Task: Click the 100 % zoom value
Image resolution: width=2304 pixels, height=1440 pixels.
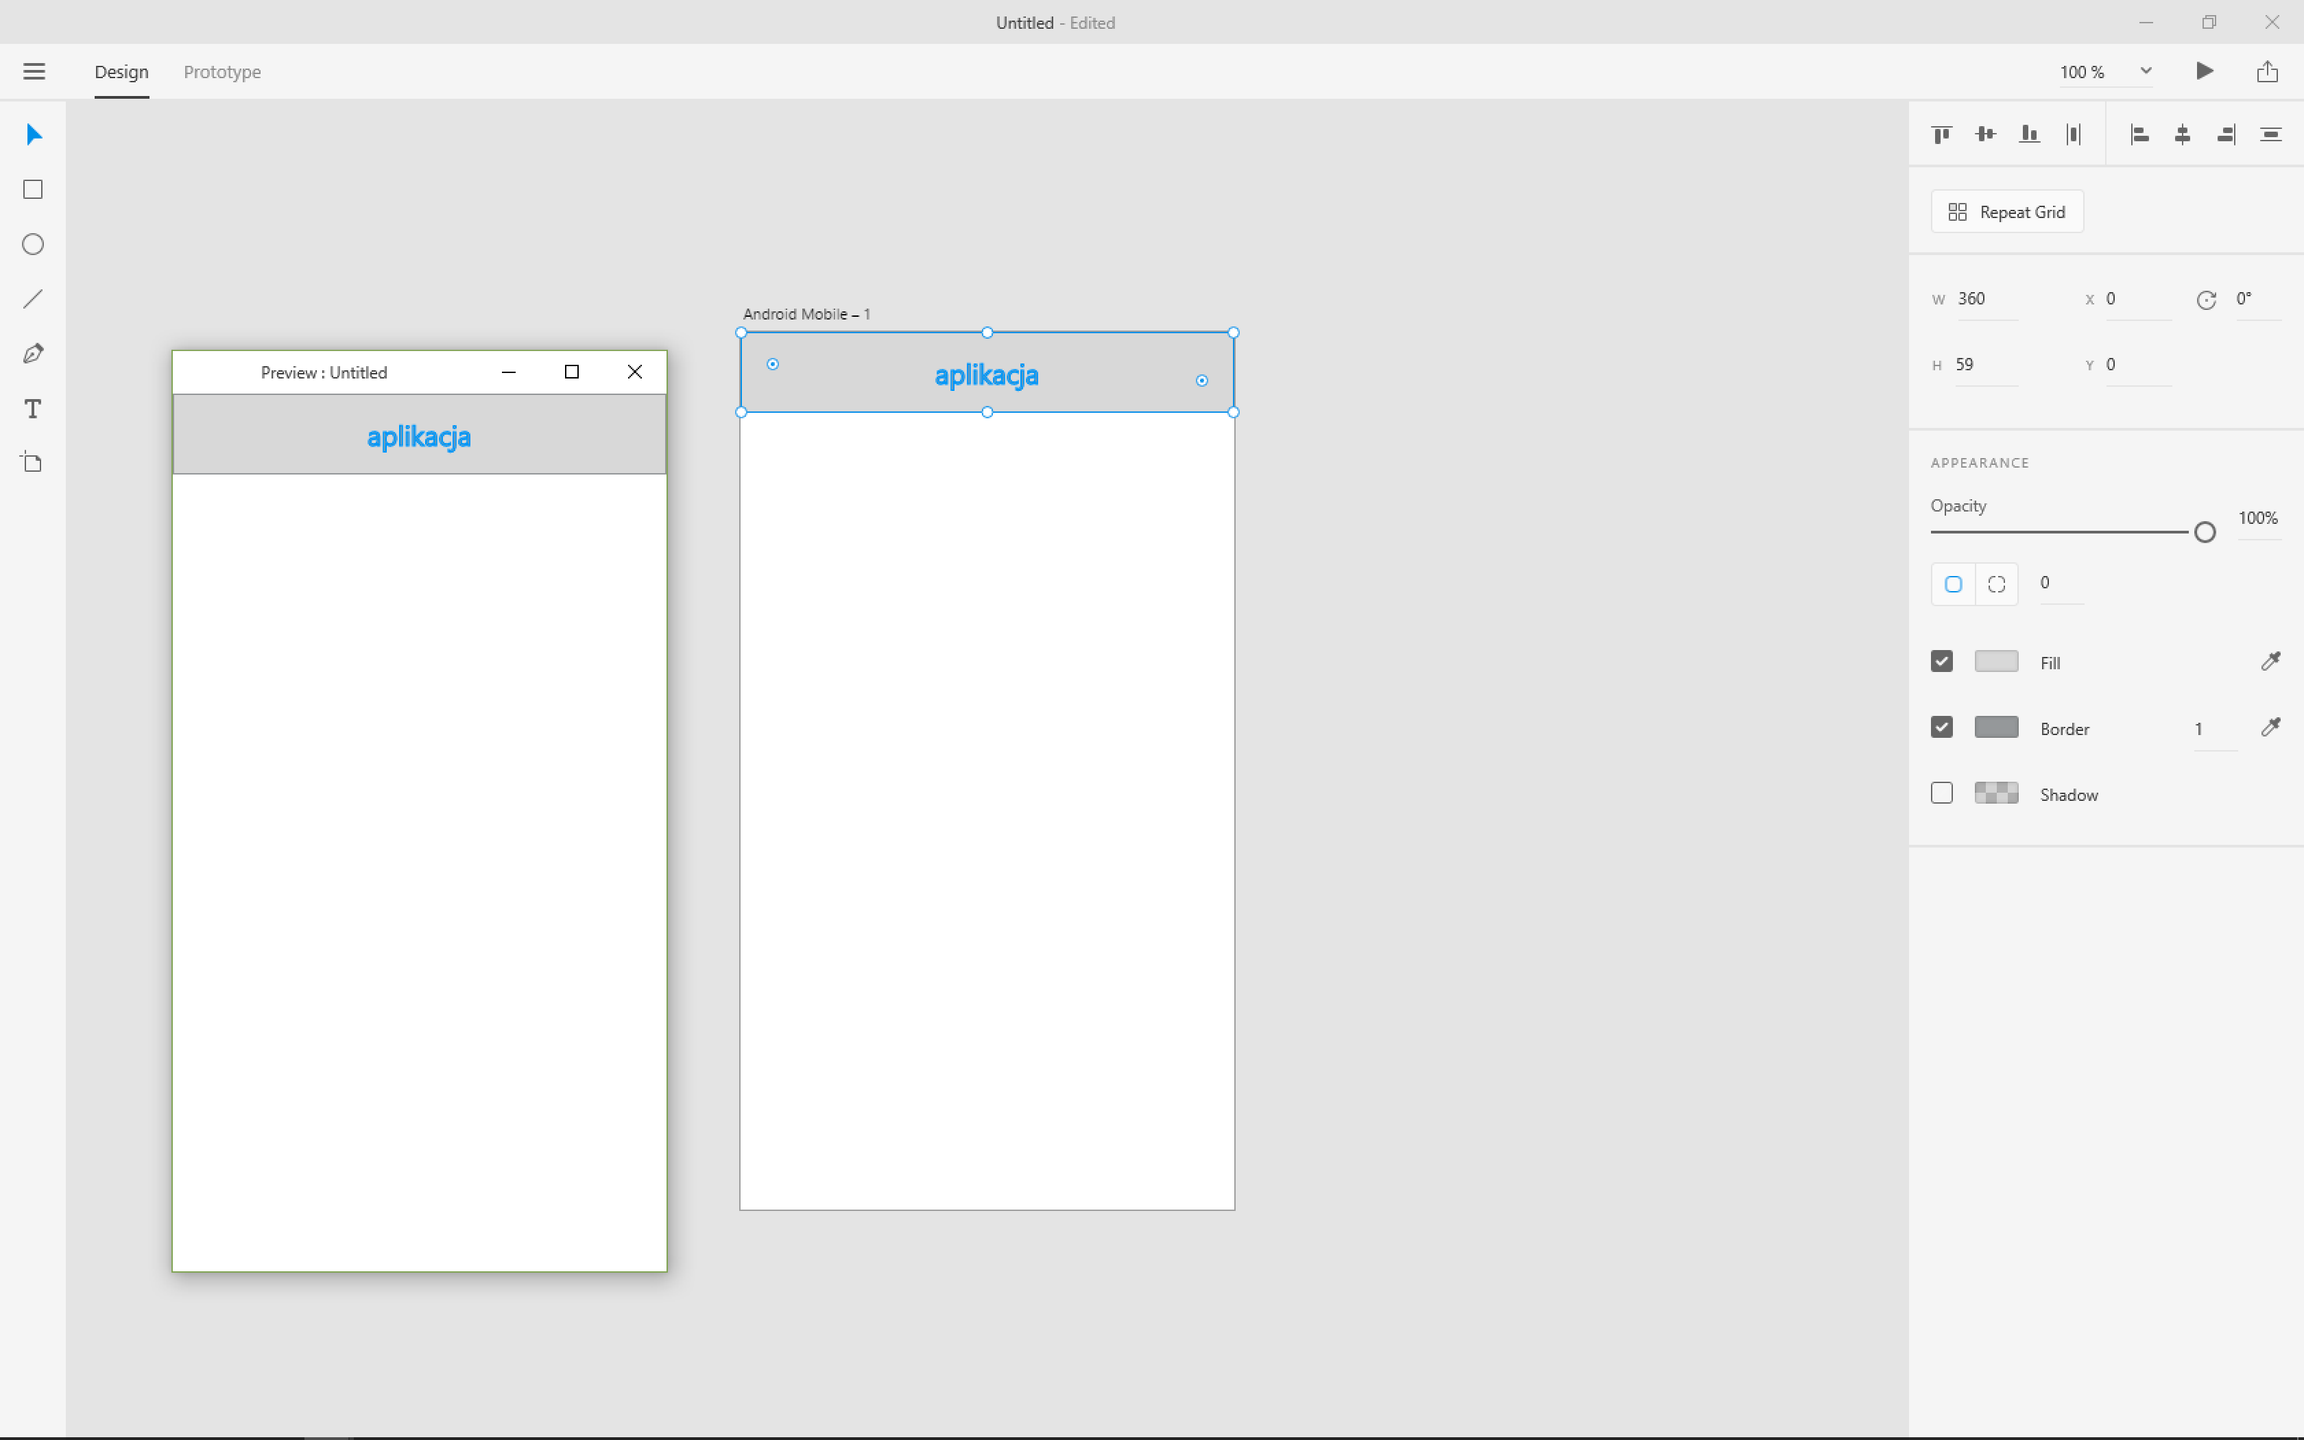Action: (2082, 72)
